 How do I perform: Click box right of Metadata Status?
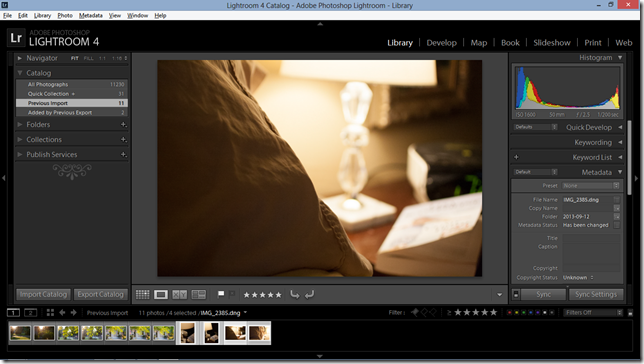[616, 225]
